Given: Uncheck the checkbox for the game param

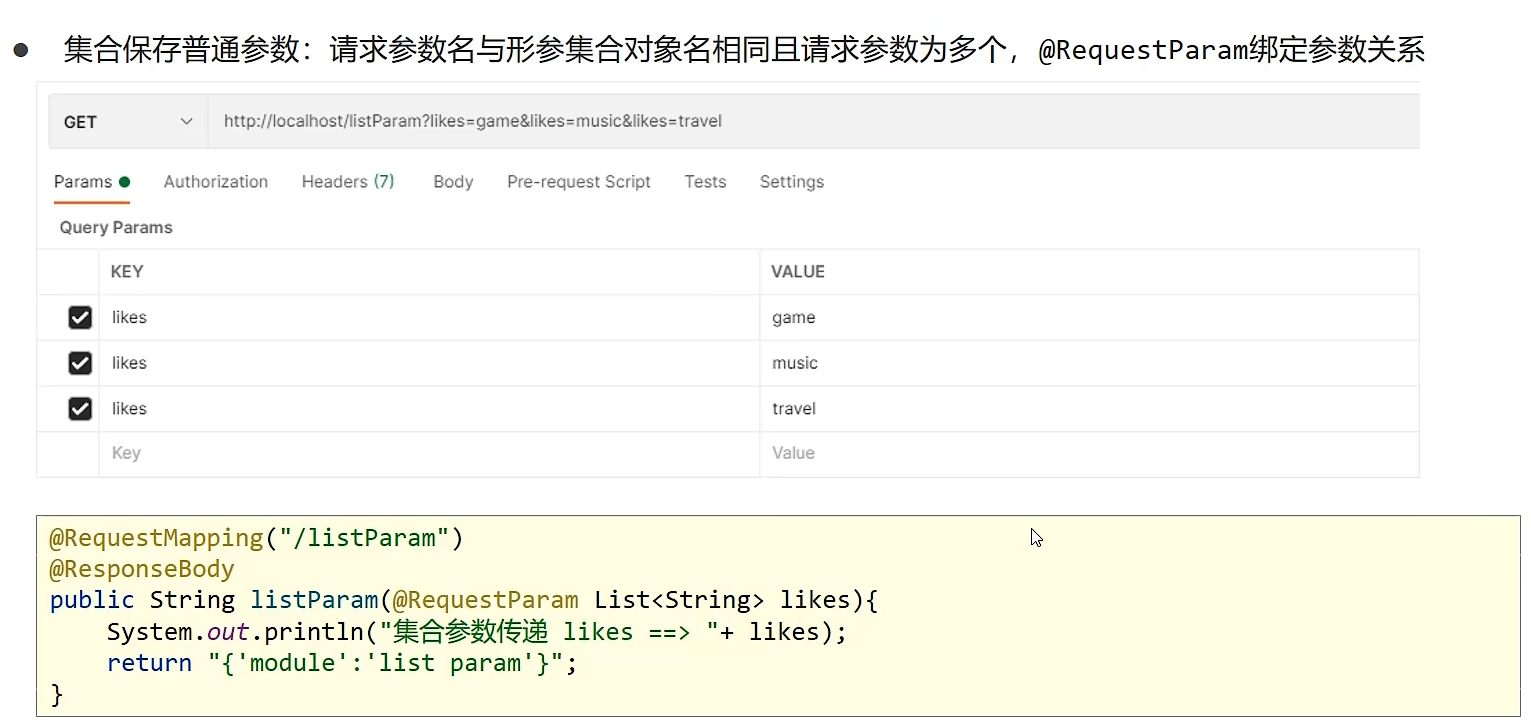Looking at the screenshot, I should [x=80, y=318].
